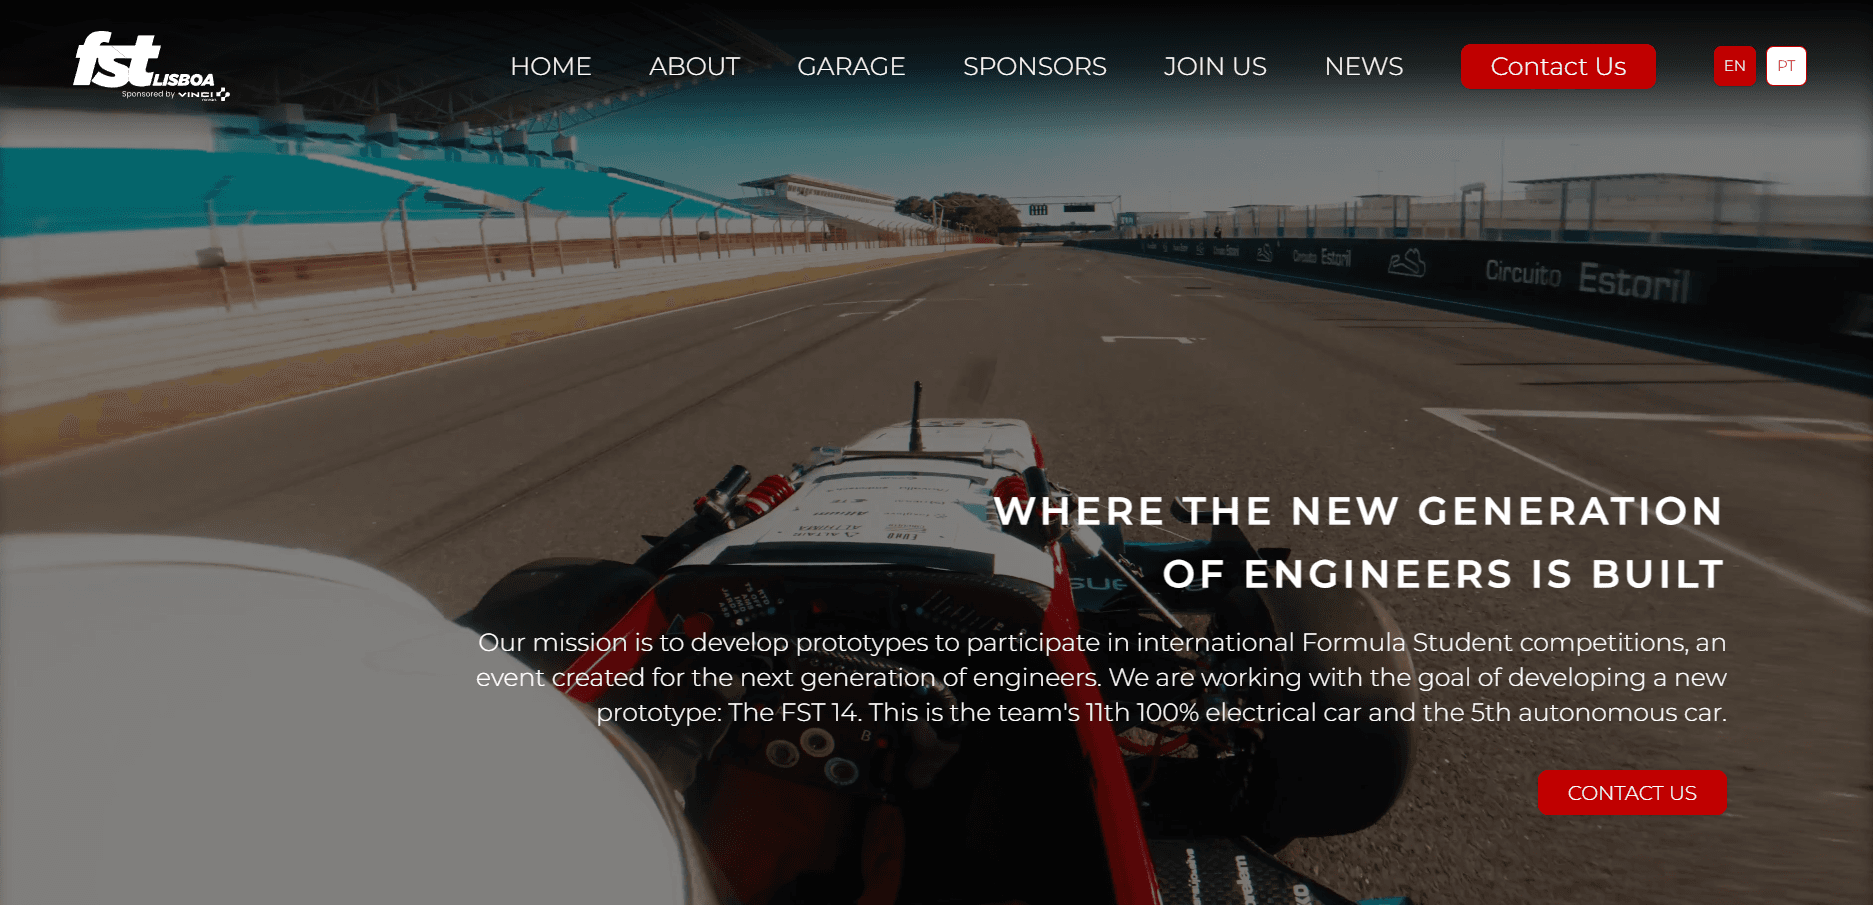The width and height of the screenshot is (1873, 905).
Task: Open the SPONSORS page
Action: coord(1034,66)
